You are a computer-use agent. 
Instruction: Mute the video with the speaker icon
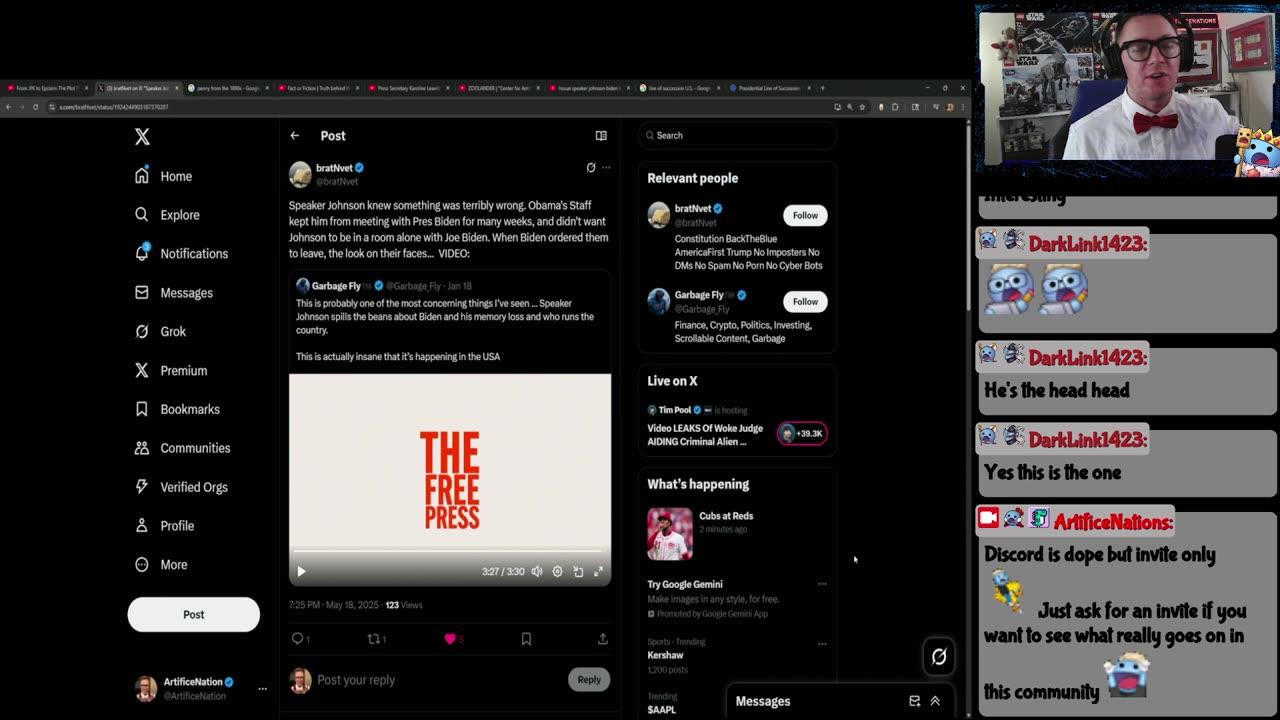(537, 572)
